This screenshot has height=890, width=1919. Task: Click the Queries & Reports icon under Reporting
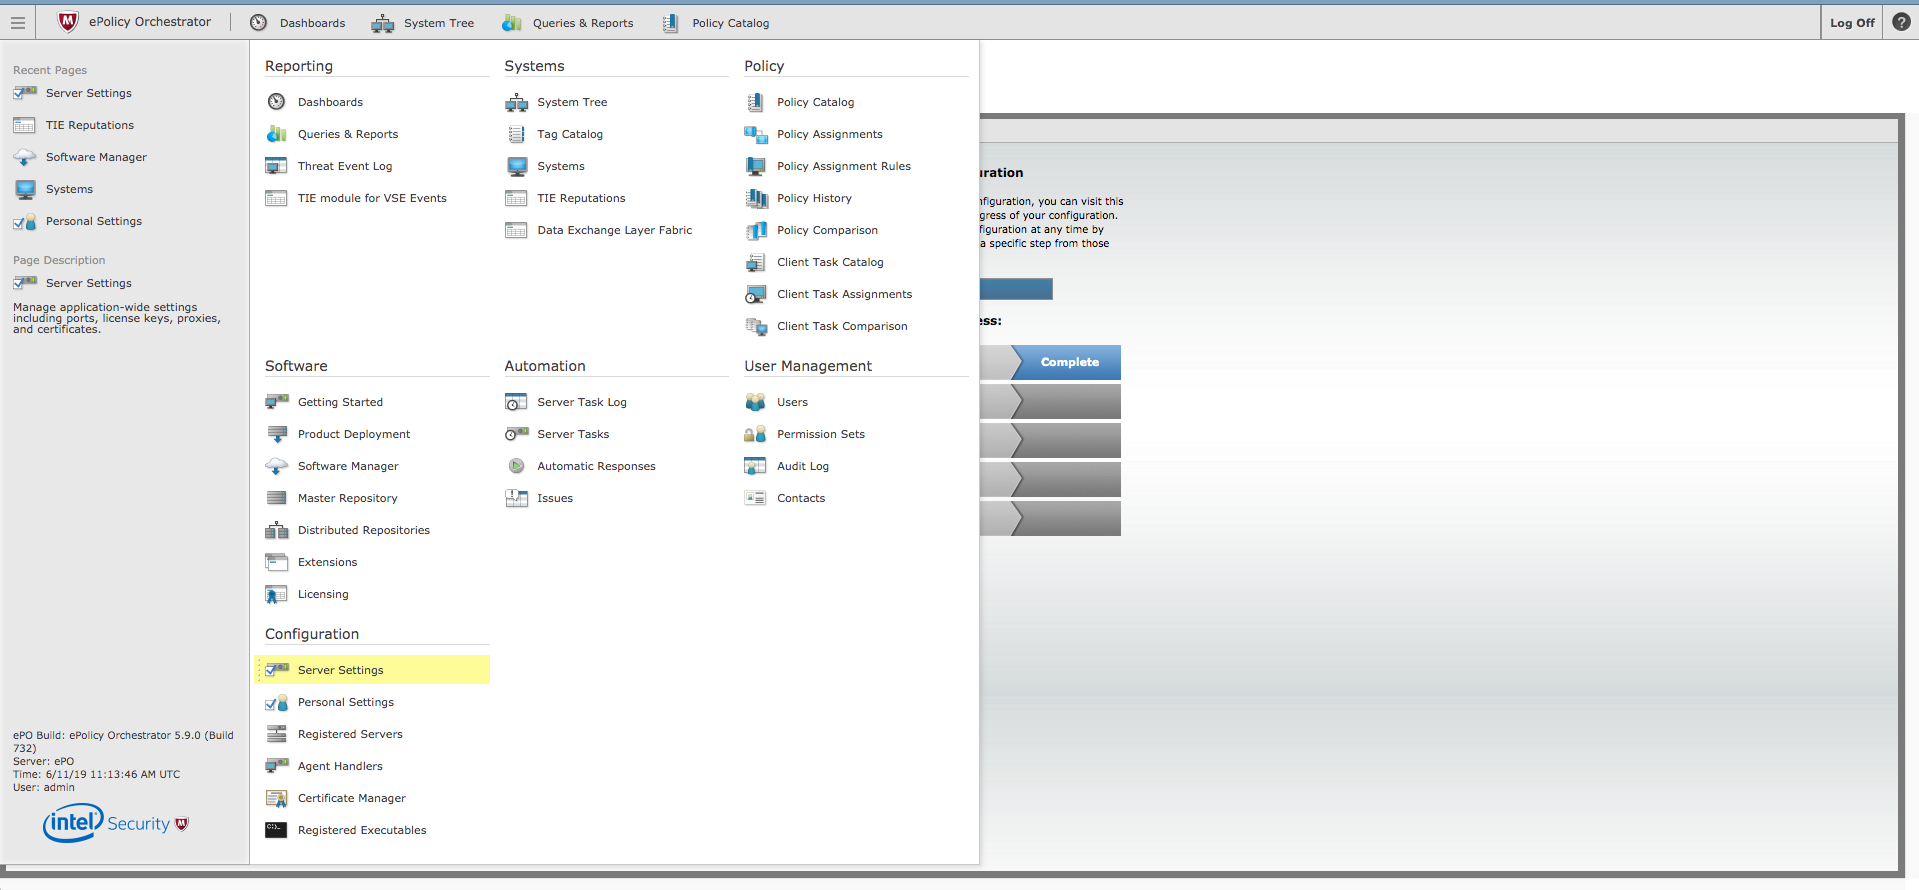pyautogui.click(x=277, y=134)
